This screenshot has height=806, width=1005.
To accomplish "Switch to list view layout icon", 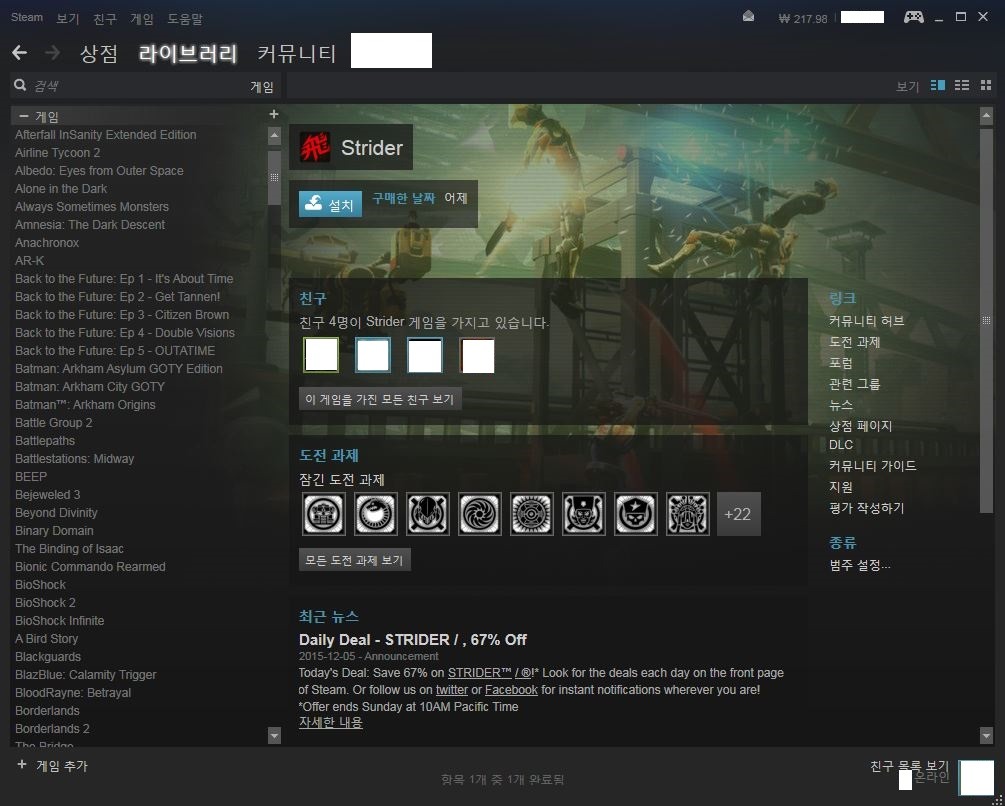I will [x=961, y=85].
